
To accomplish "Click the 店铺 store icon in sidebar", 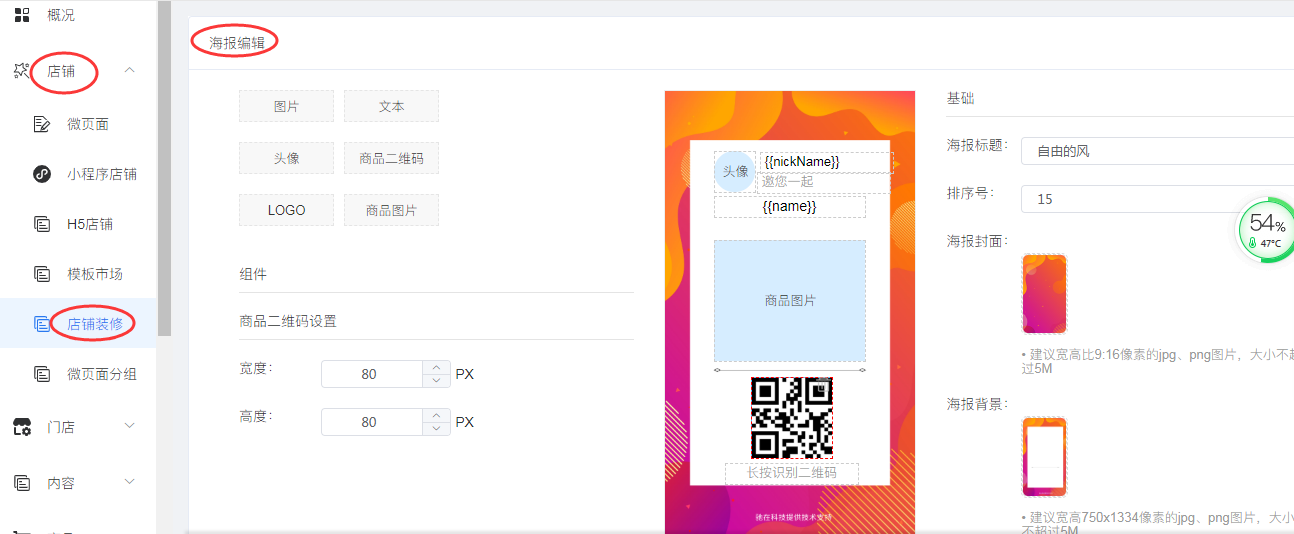I will click(22, 71).
